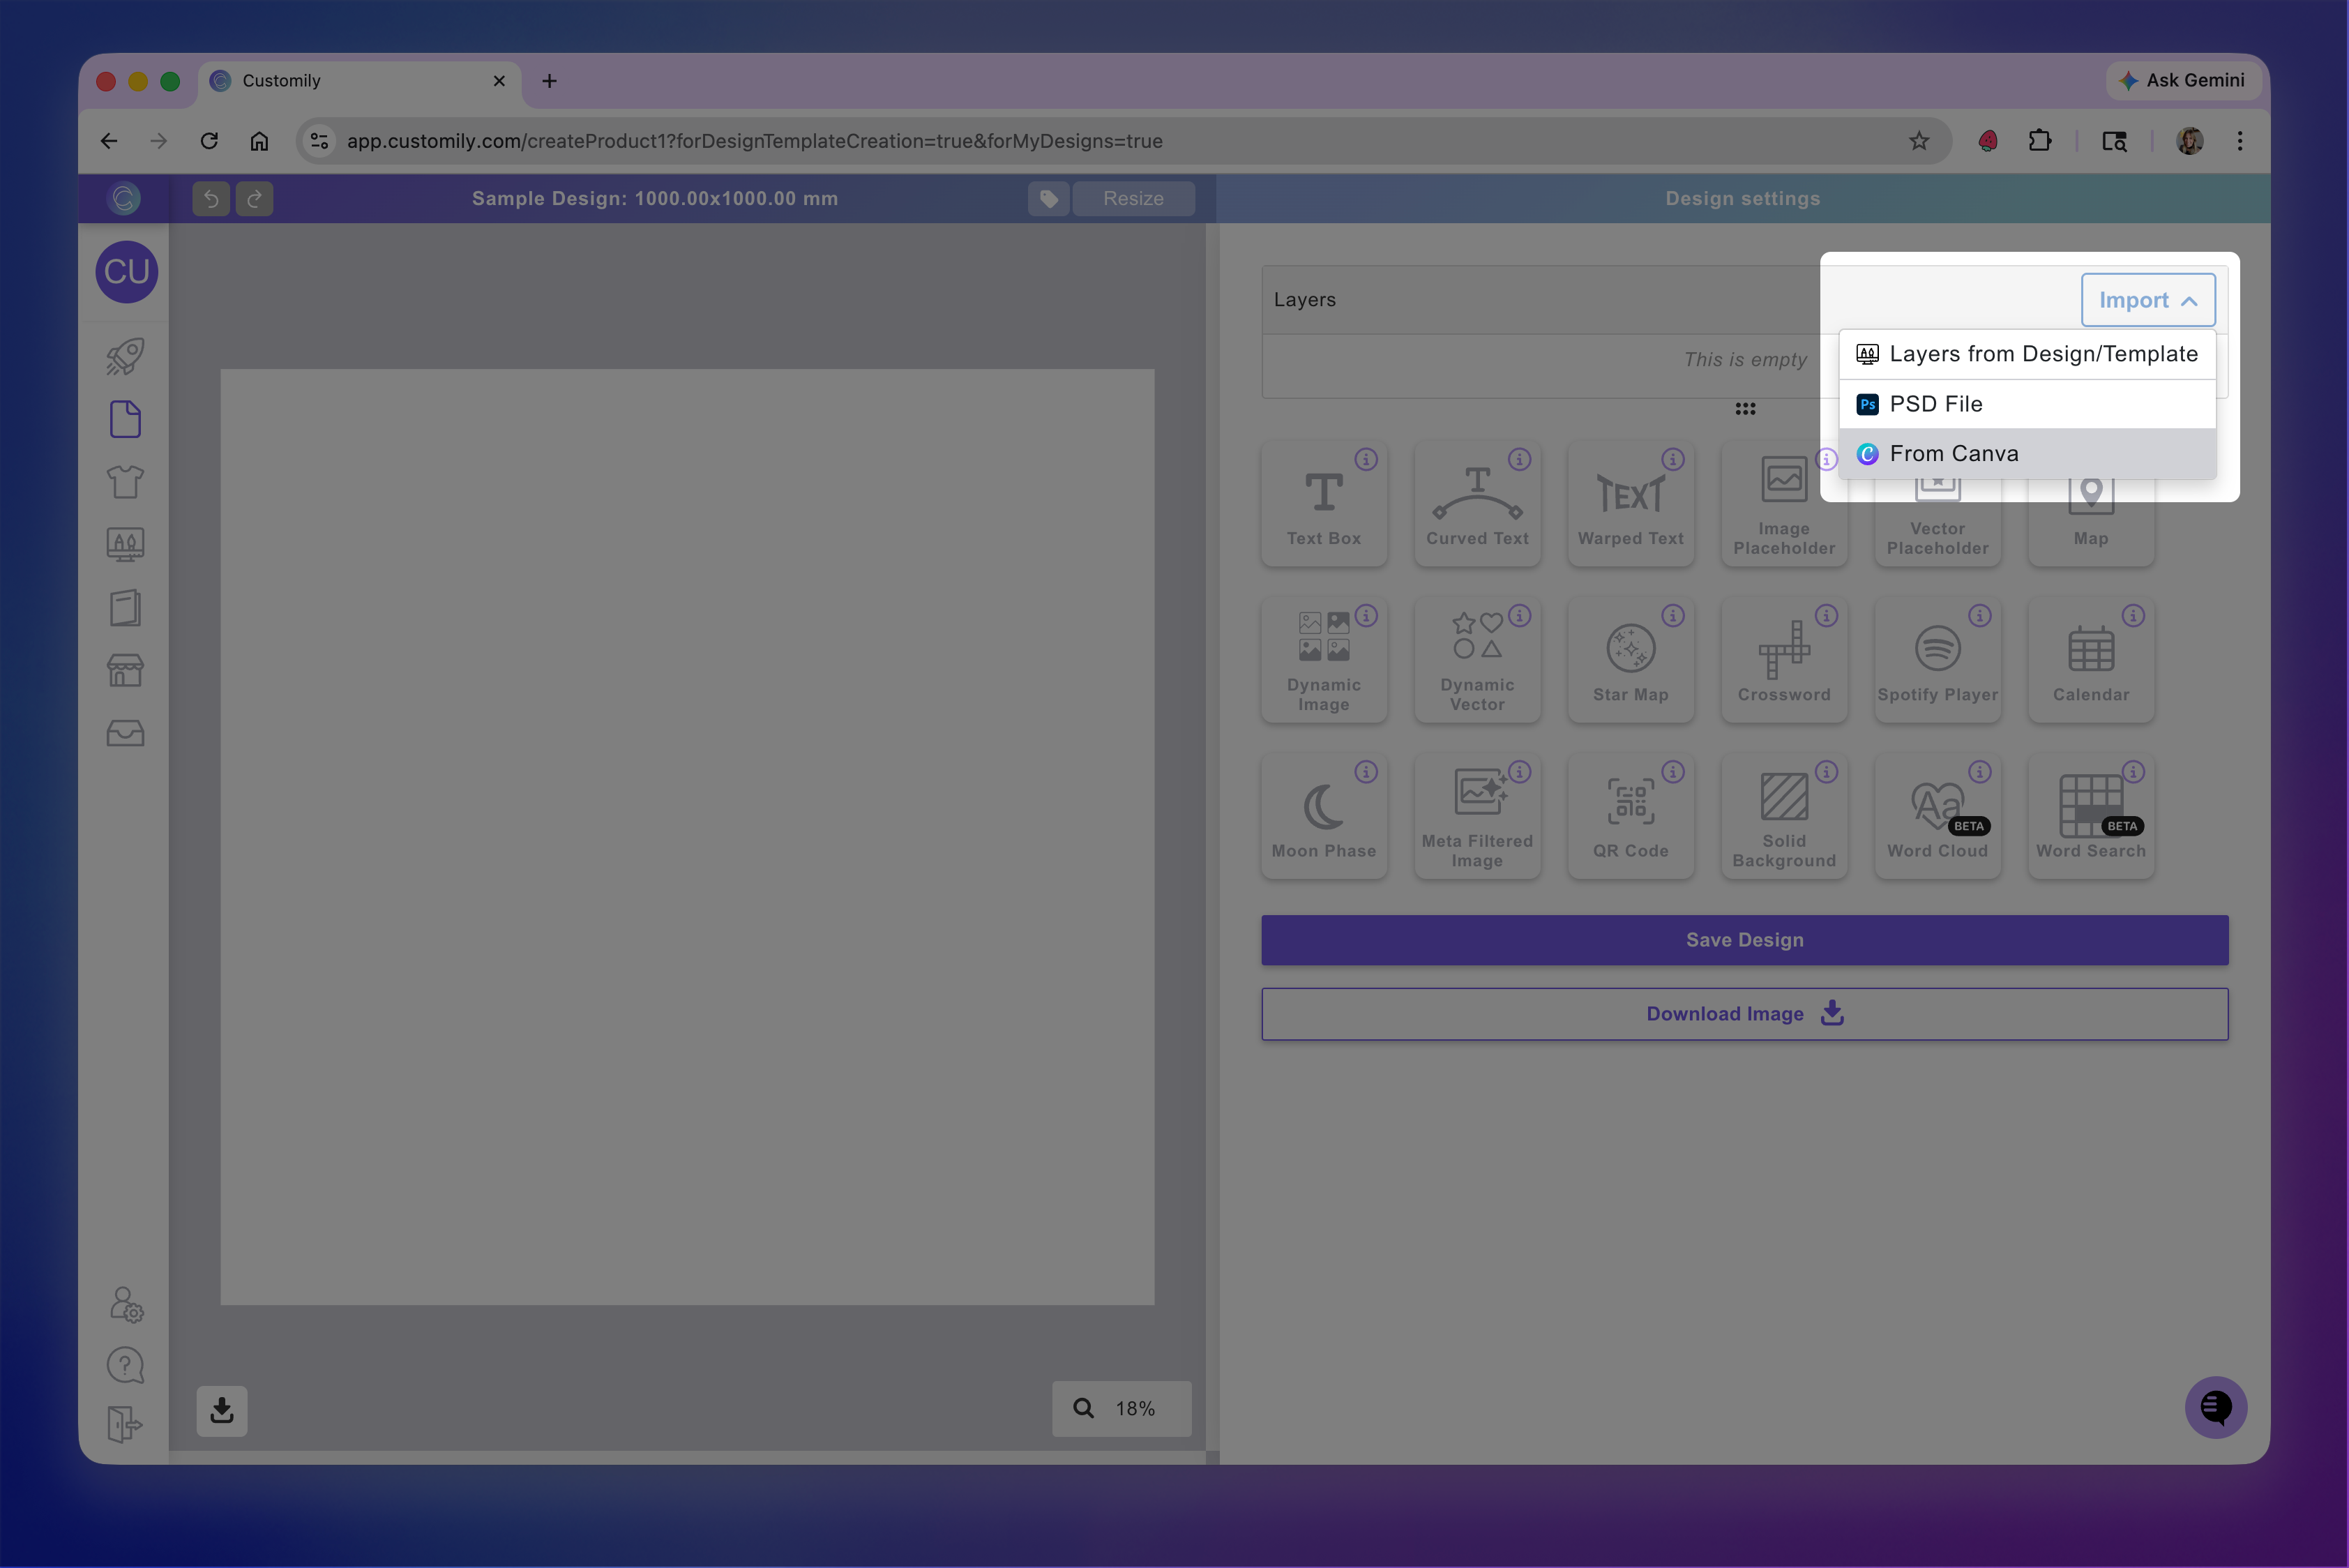
Task: Add a Word Cloud beta element
Action: tap(1937, 817)
